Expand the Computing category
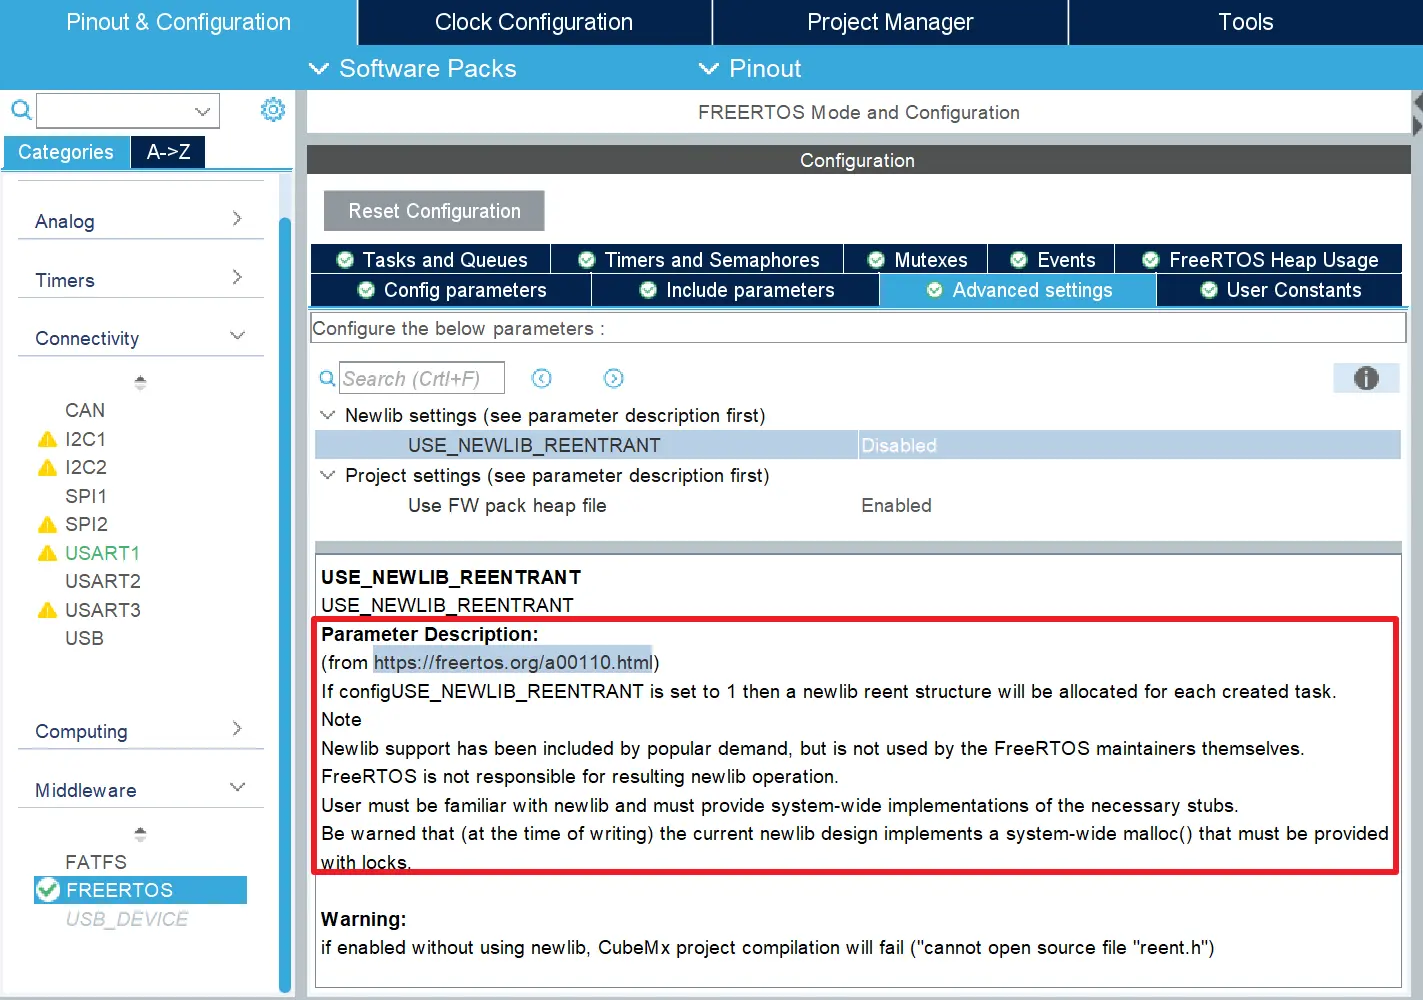1423x1000 pixels. click(x=237, y=728)
